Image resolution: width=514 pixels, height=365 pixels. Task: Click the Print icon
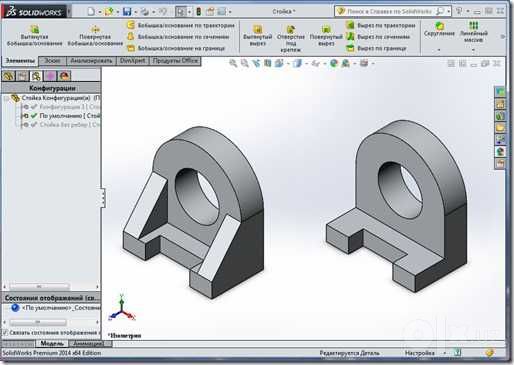145,11
